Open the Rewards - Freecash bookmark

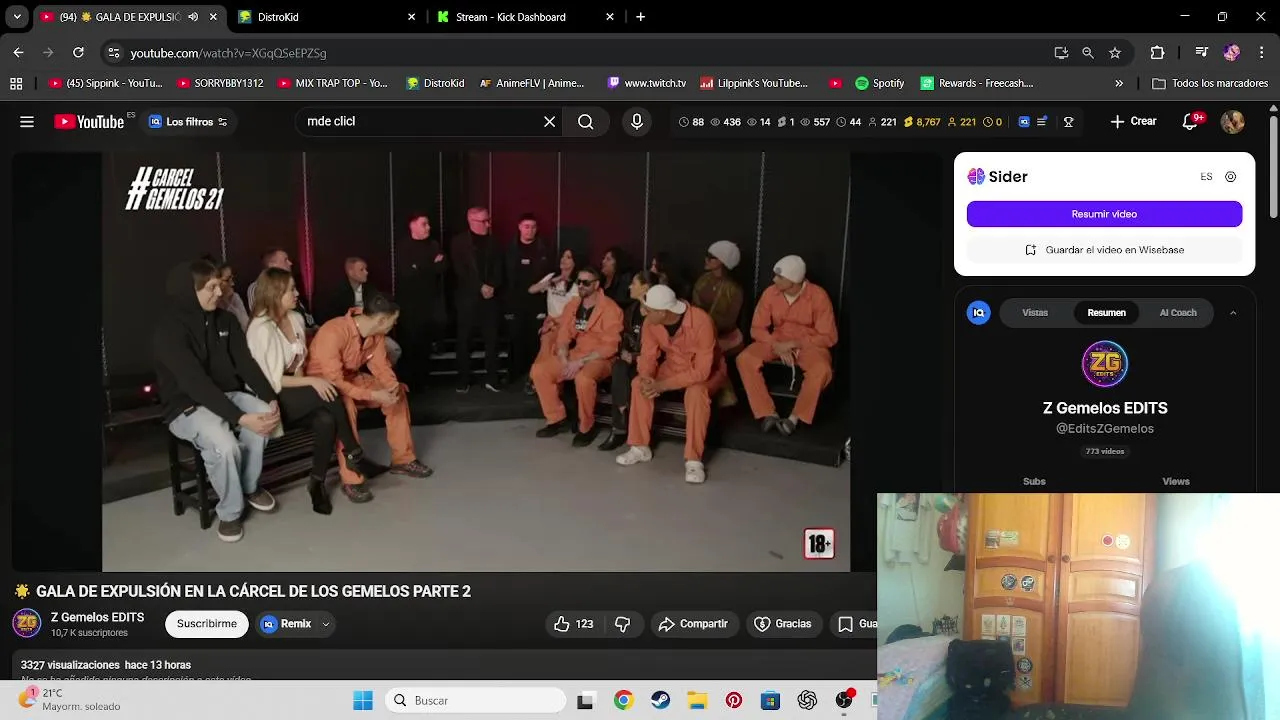976,83
